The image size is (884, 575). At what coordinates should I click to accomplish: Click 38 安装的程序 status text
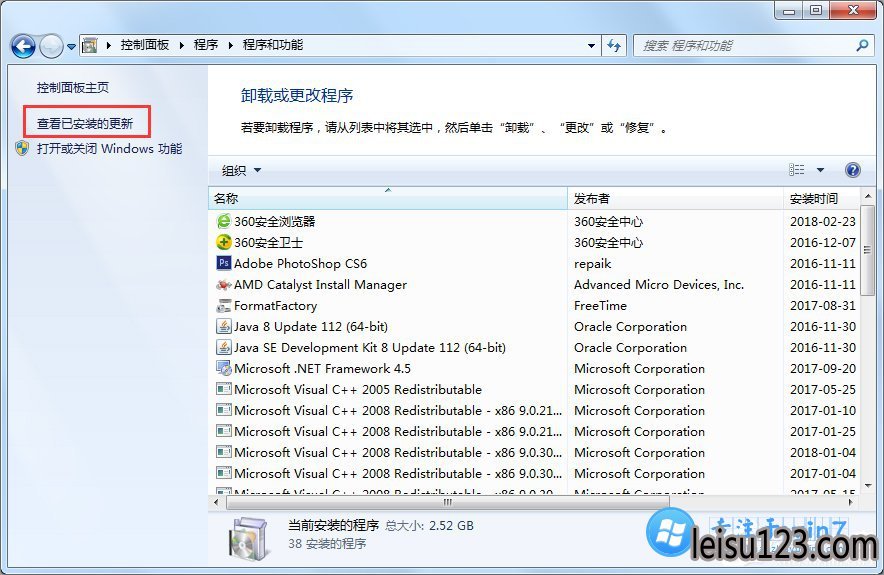[327, 544]
